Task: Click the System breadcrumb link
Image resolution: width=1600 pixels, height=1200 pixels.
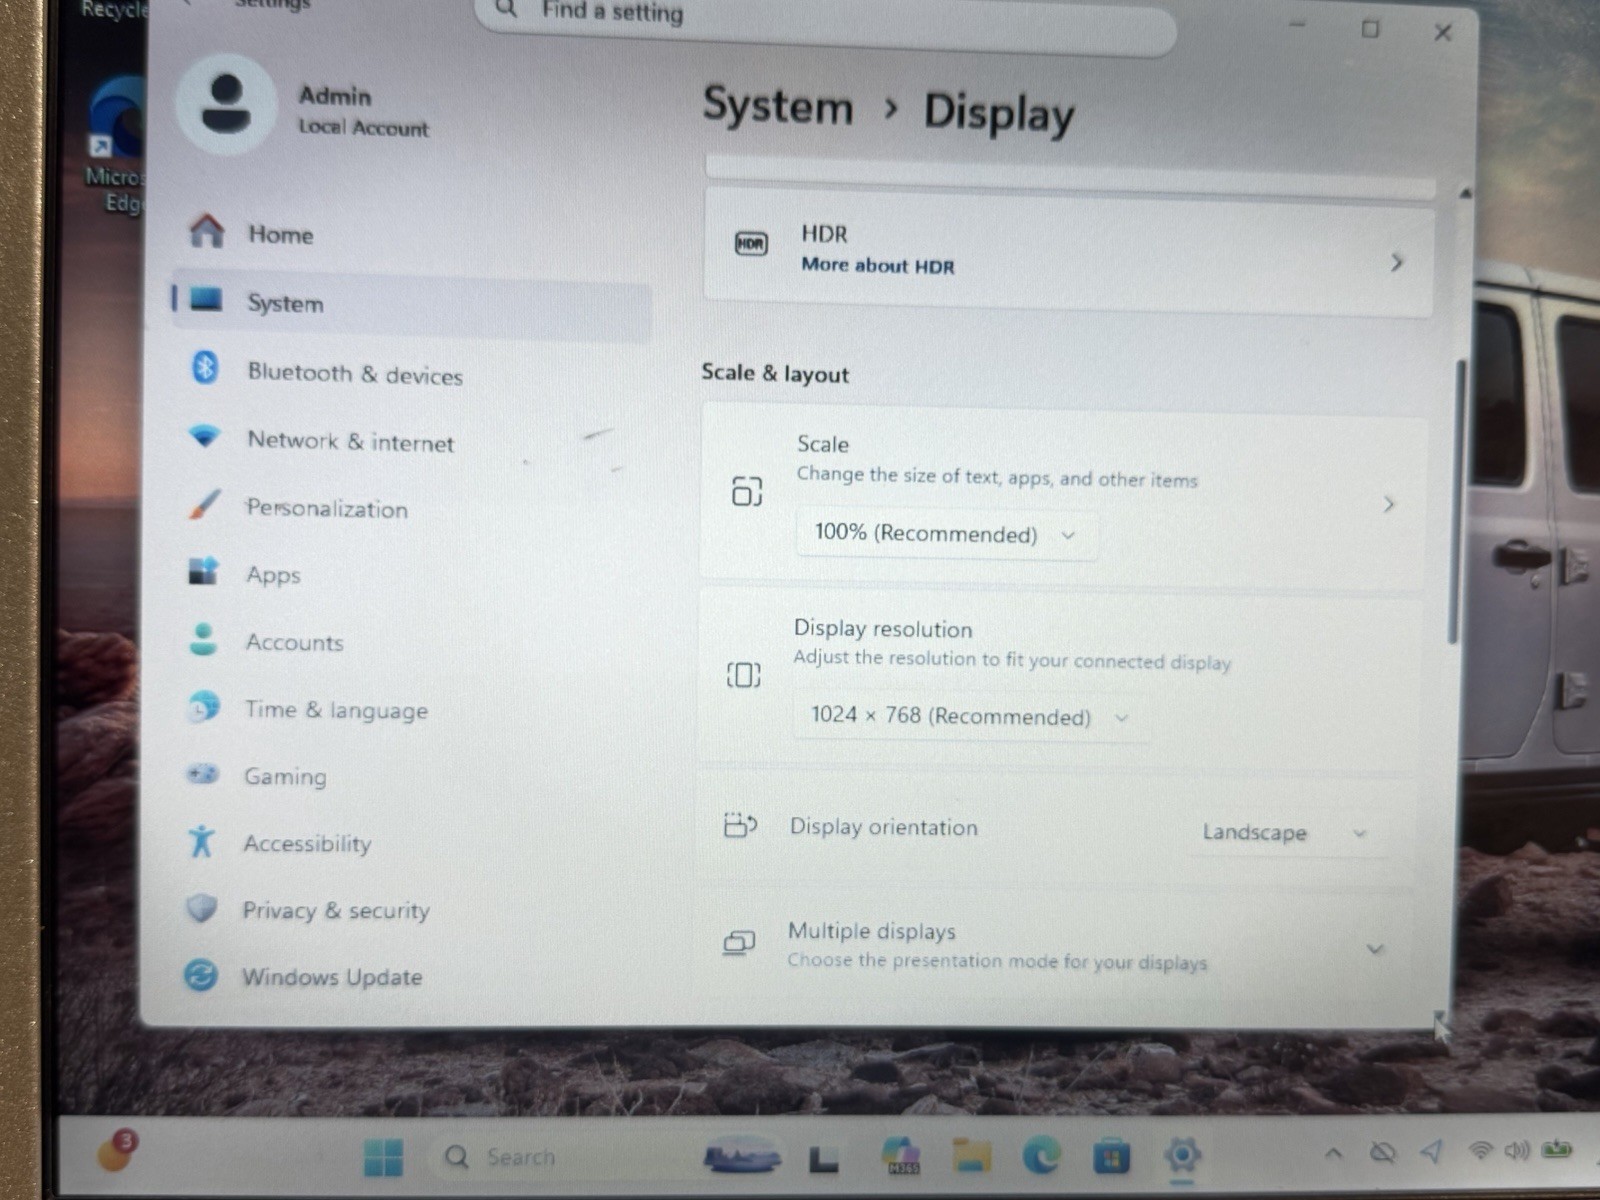Action: pos(777,105)
